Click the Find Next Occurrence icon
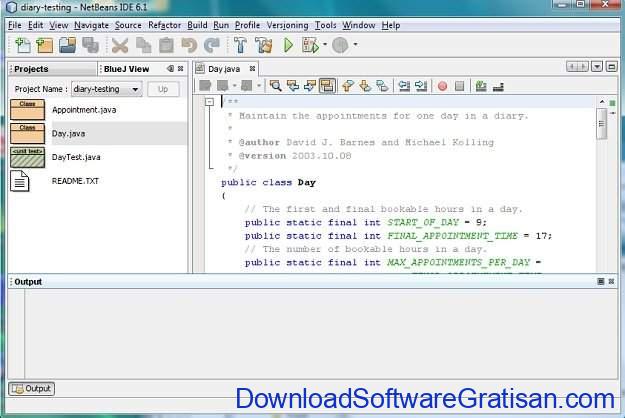625x418 pixels. point(310,86)
